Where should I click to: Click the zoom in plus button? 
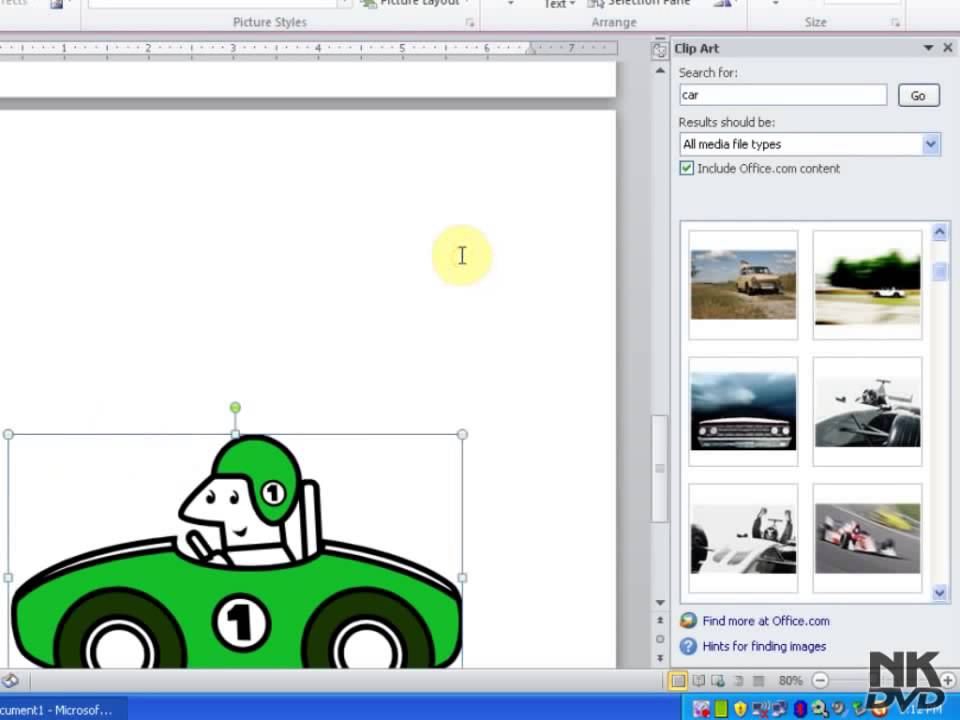pyautogui.click(x=948, y=681)
